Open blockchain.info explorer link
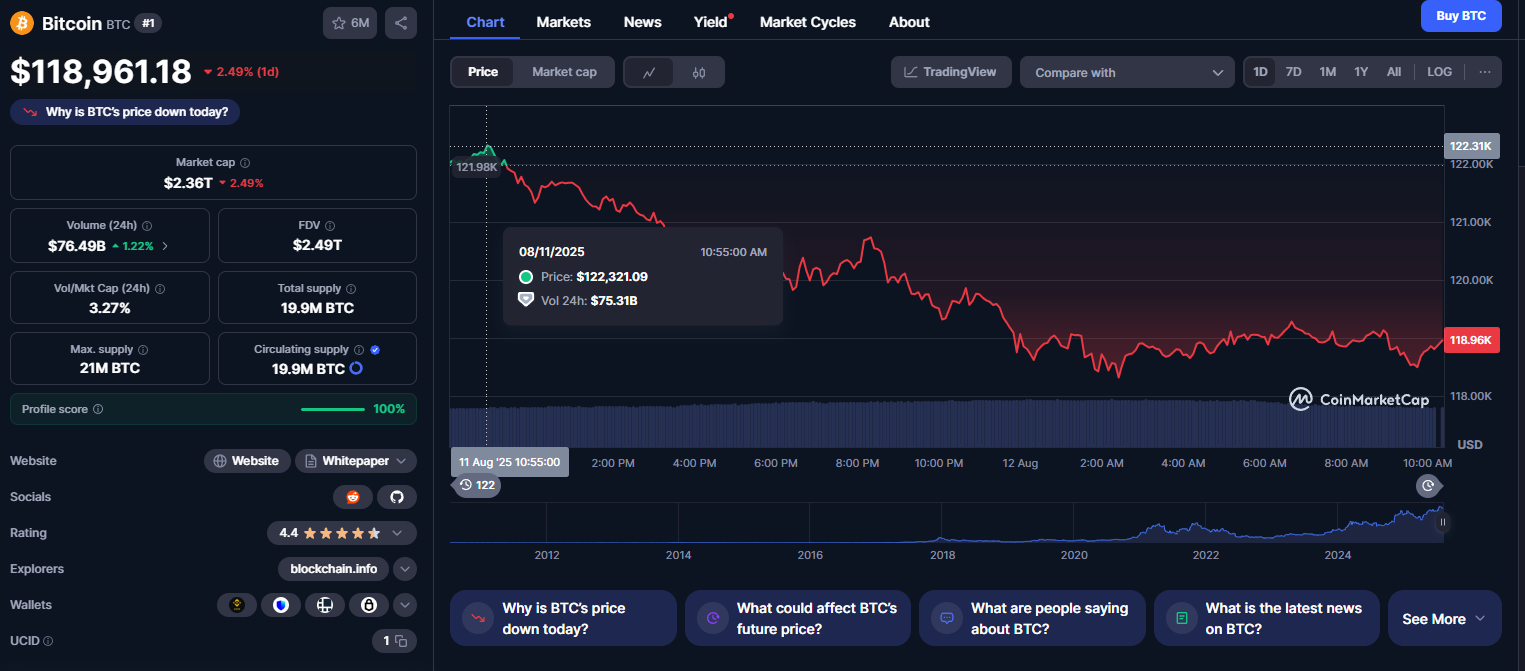 pyautogui.click(x=333, y=569)
